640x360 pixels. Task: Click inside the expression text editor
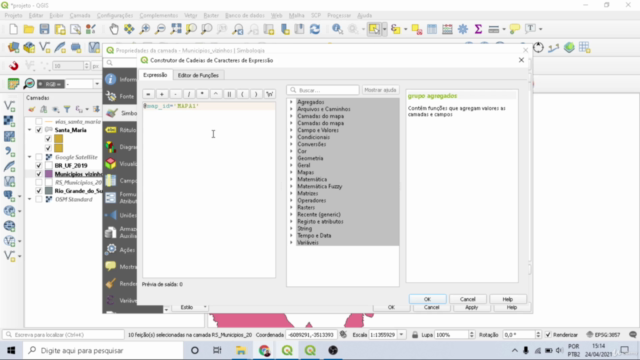209,190
